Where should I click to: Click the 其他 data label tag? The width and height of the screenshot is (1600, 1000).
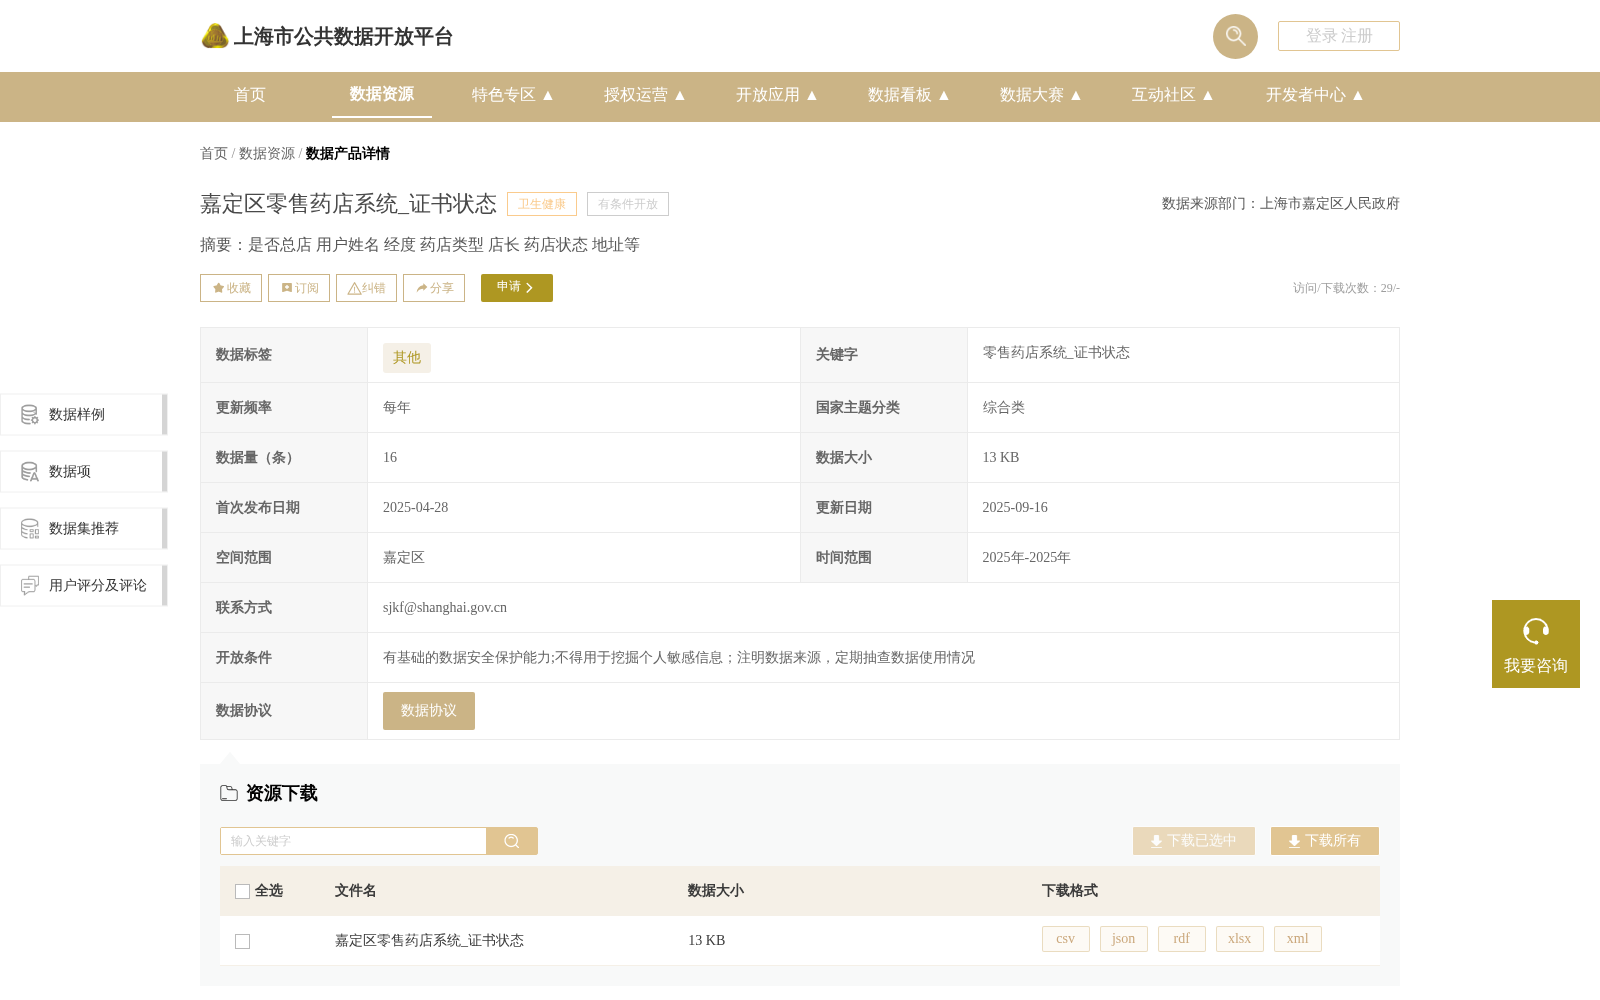[407, 358]
